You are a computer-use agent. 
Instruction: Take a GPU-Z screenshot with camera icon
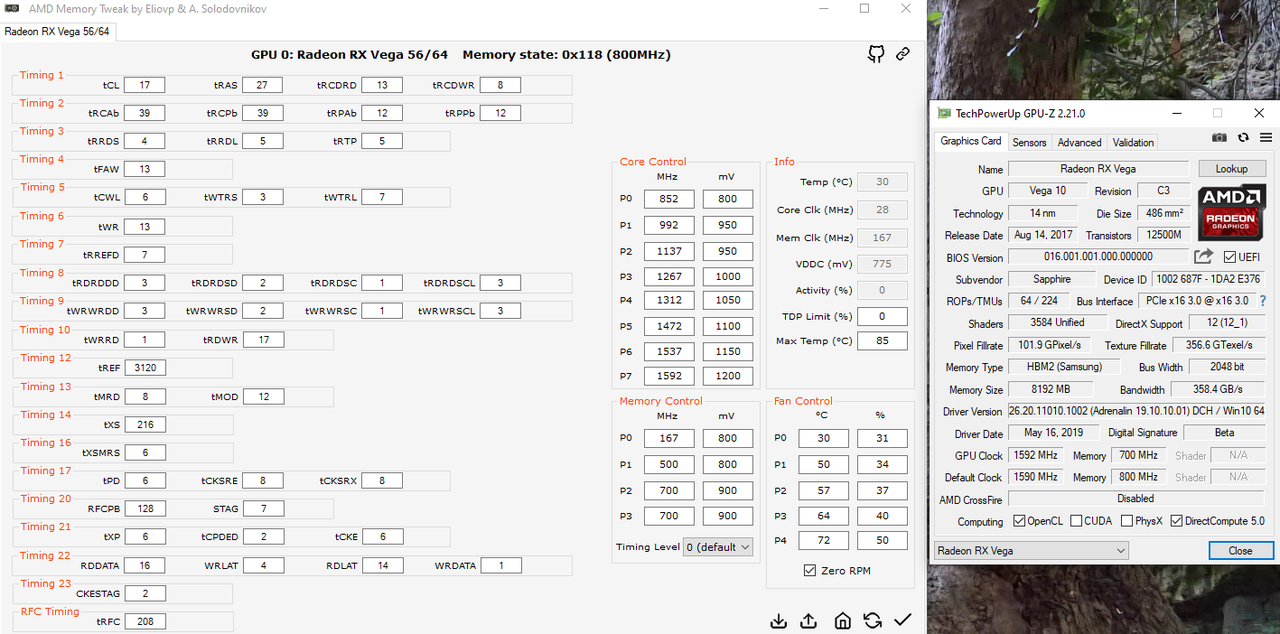click(1219, 138)
